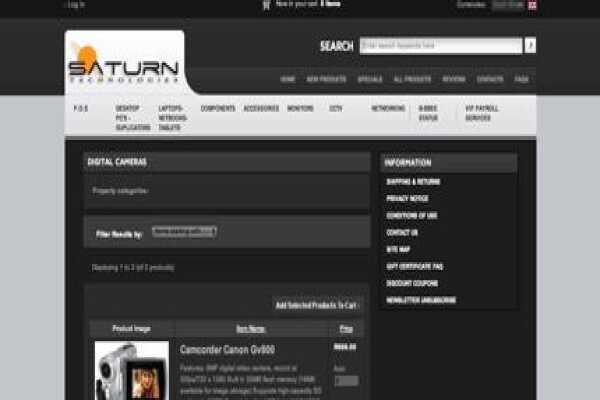Image resolution: width=600 pixels, height=400 pixels.
Task: Open the FAQs menu item
Action: click(522, 79)
